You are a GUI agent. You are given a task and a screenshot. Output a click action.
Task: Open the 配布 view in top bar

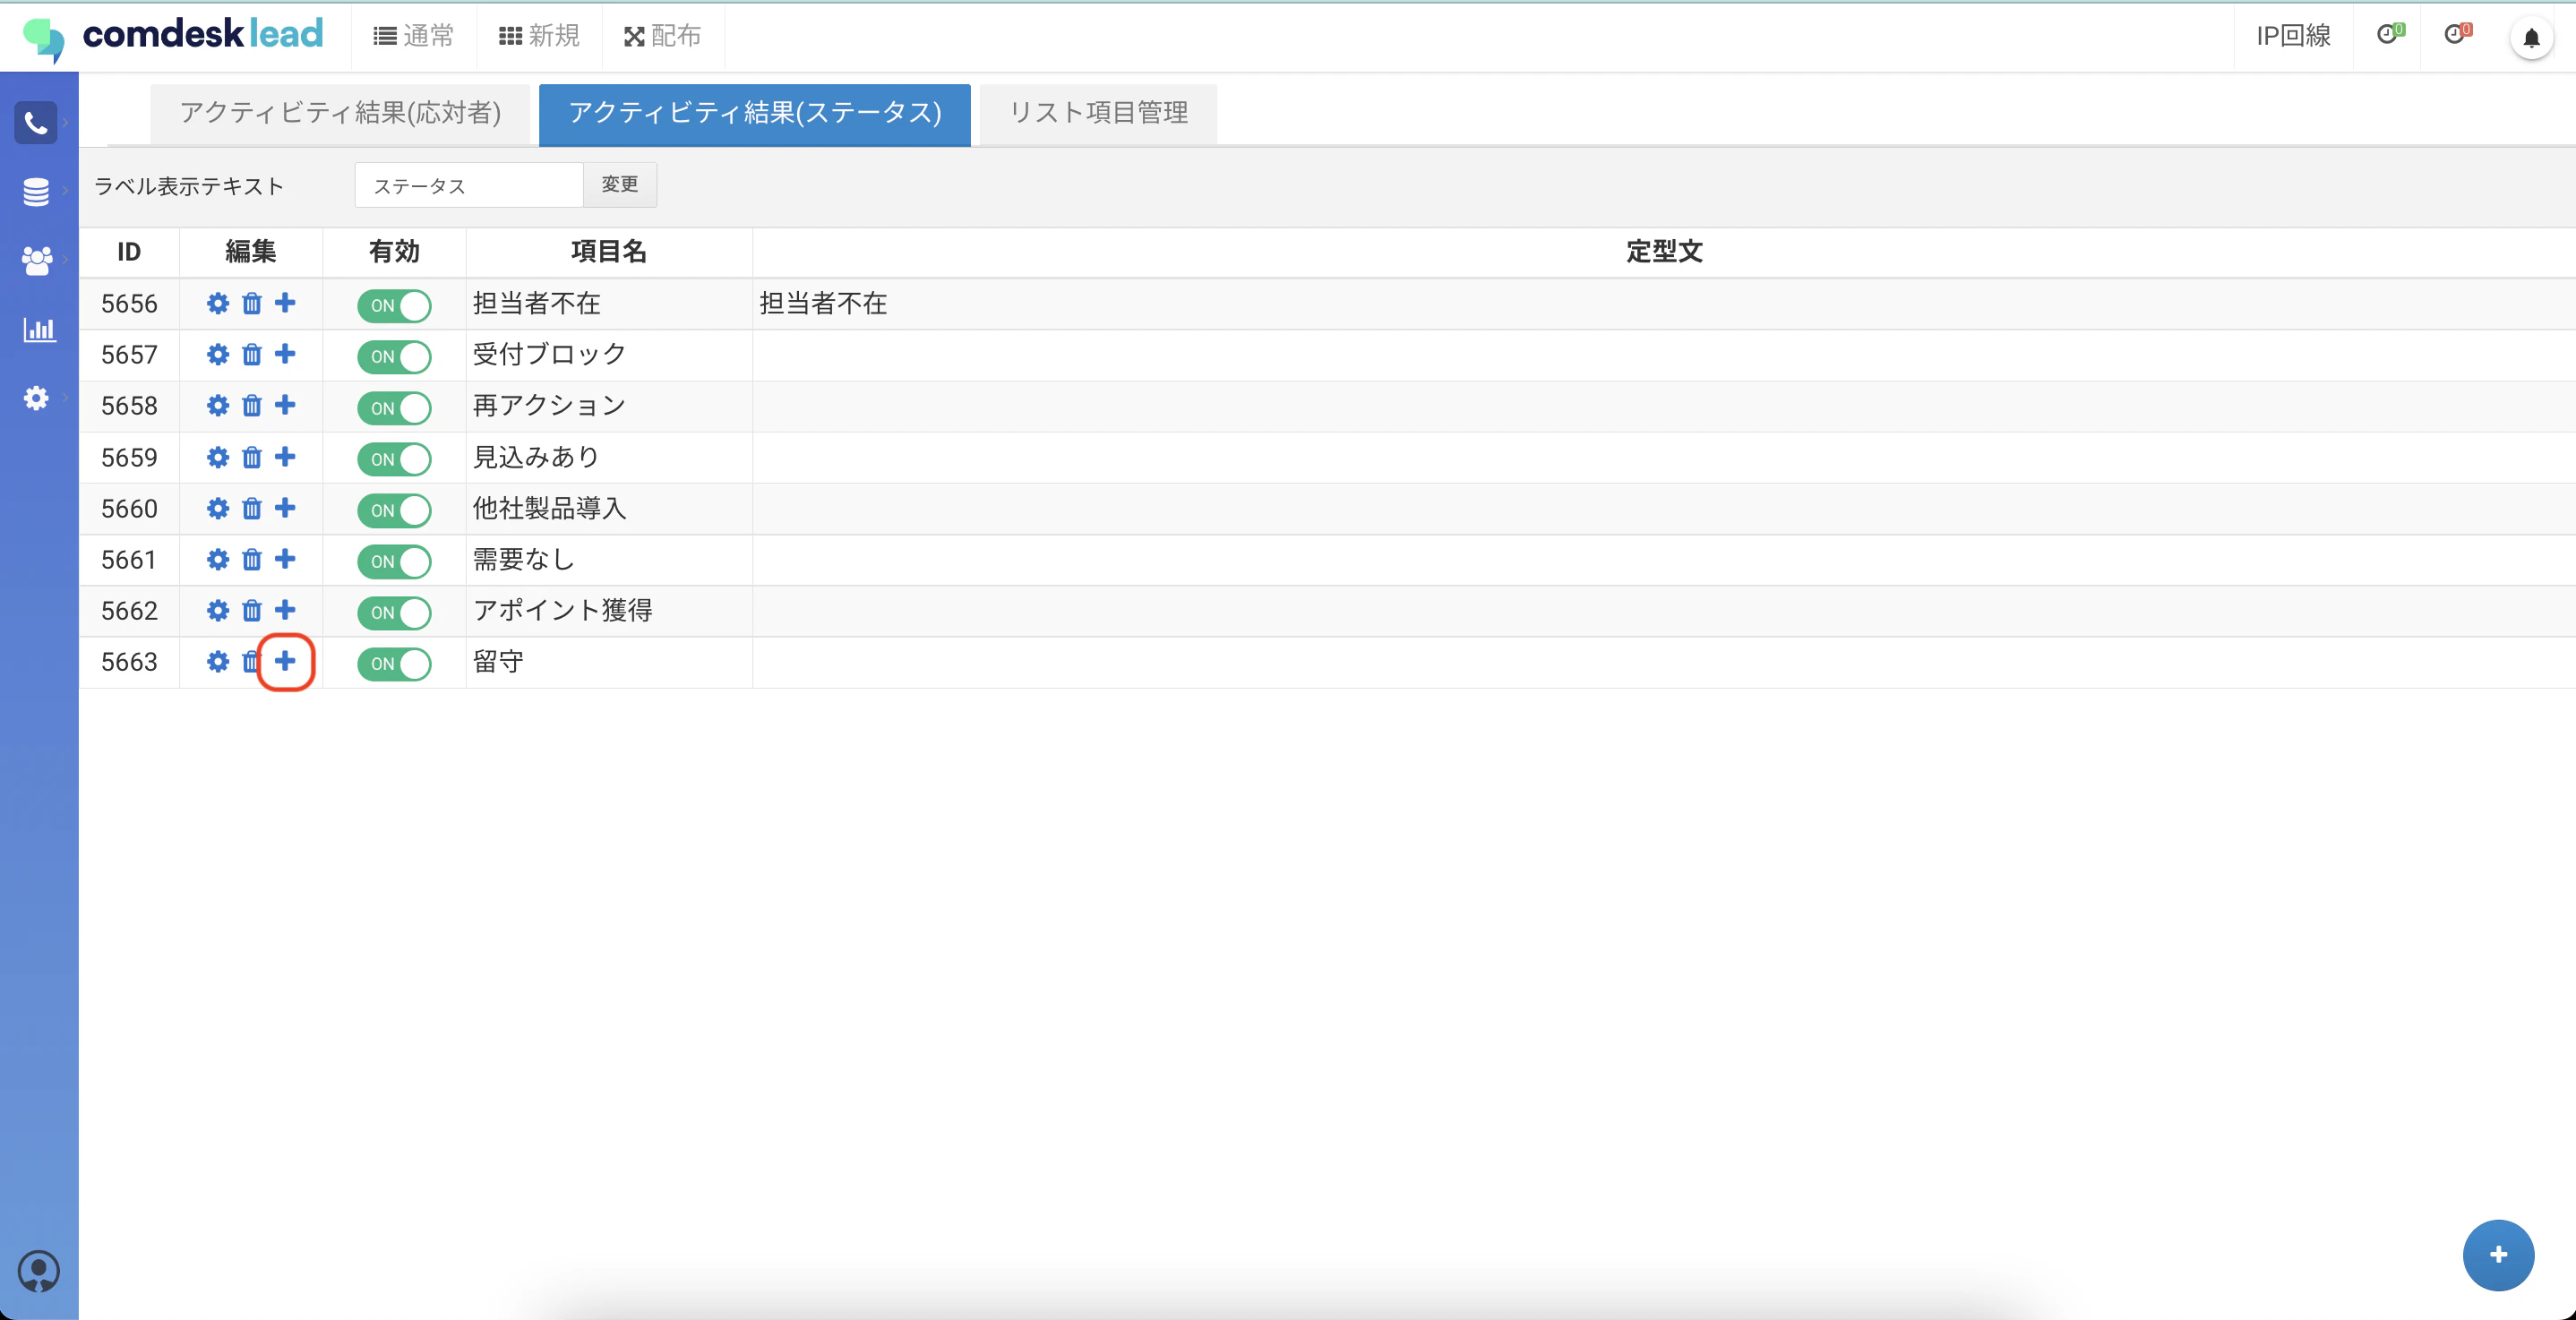(662, 36)
